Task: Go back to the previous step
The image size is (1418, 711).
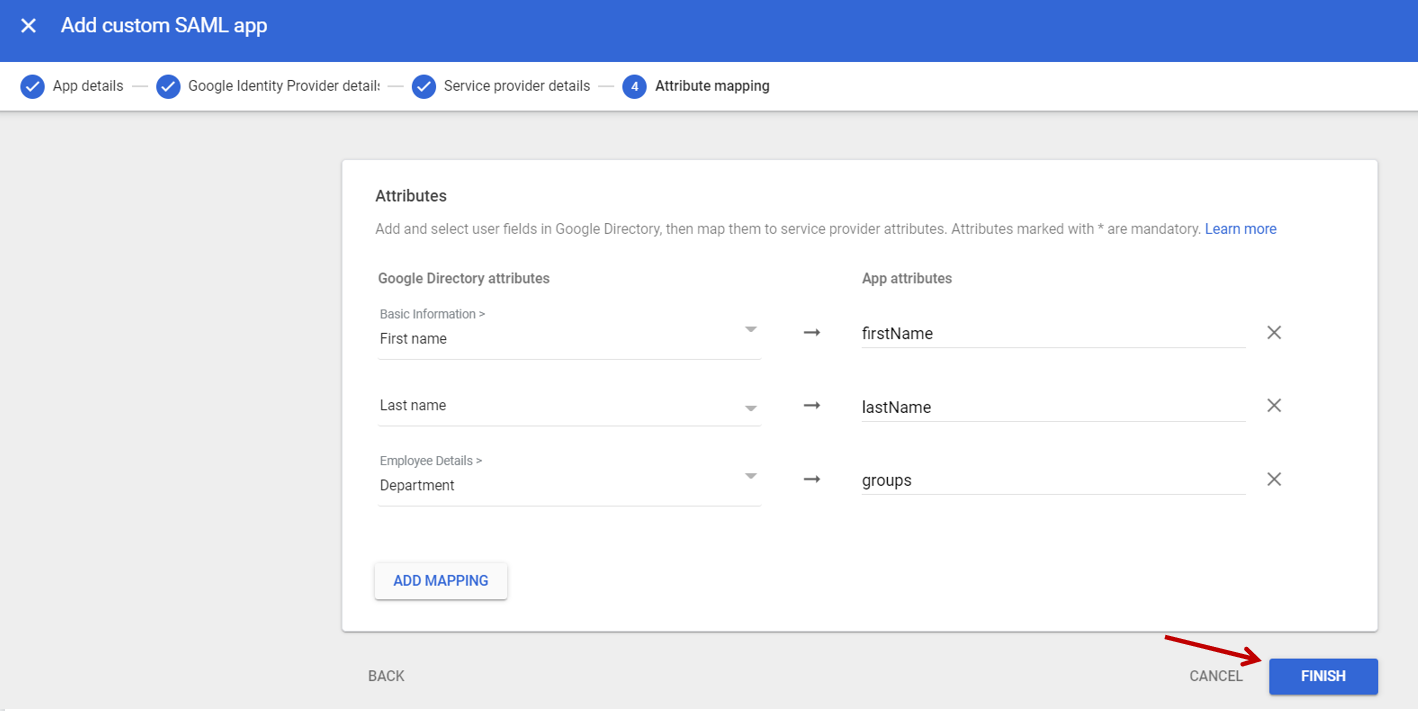Action: 386,676
